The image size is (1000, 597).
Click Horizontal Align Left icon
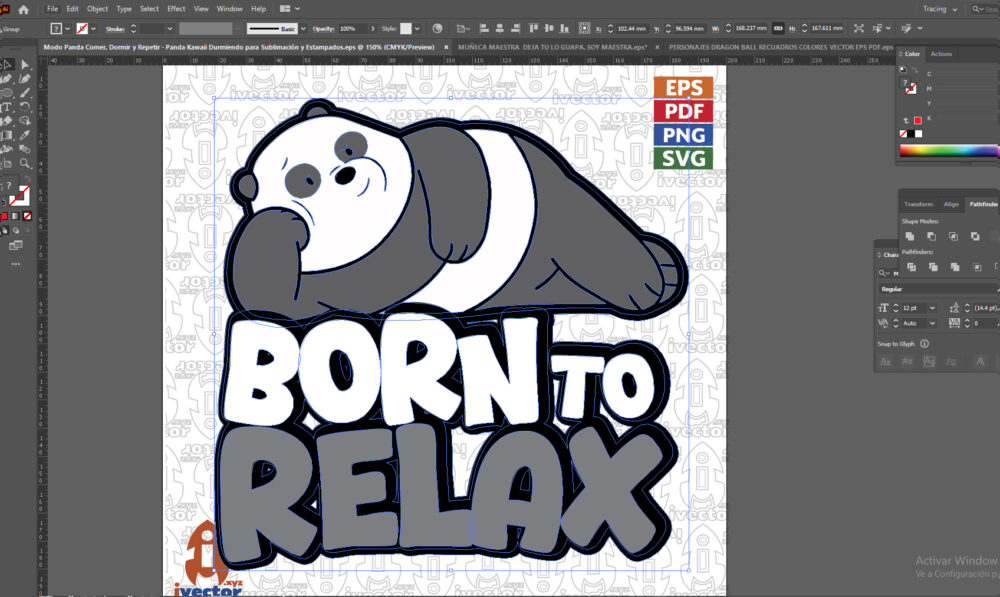(x=484, y=28)
